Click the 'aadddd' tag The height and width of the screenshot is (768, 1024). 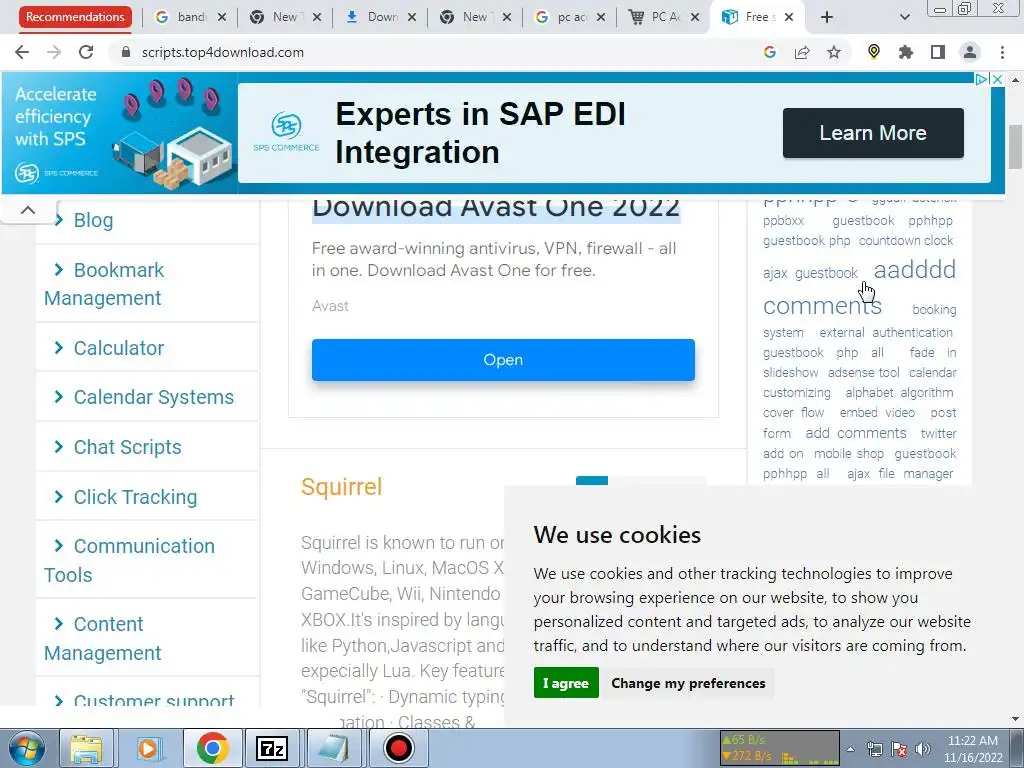(x=914, y=269)
